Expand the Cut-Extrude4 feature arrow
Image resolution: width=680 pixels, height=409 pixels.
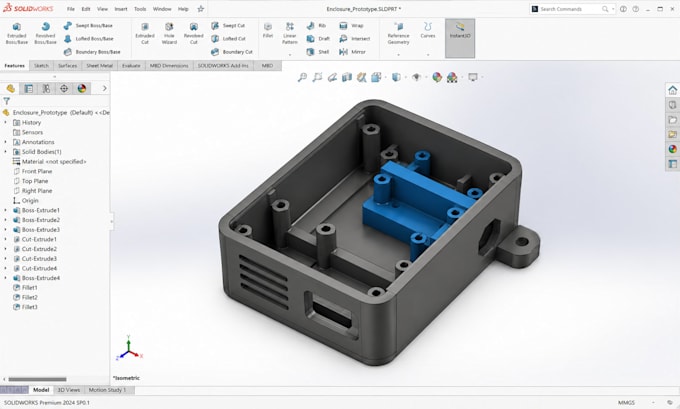click(x=5, y=268)
